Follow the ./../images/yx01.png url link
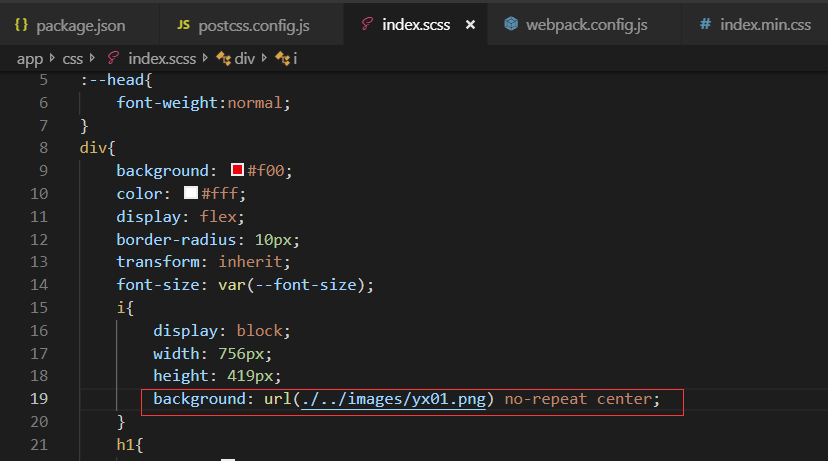 point(394,399)
